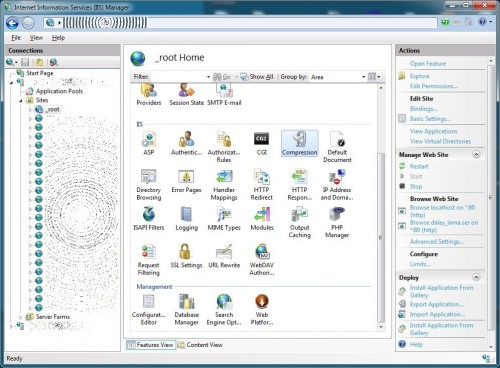Collapse the Sites tree node
Screen dimensions: 500x368
[x=21, y=100]
